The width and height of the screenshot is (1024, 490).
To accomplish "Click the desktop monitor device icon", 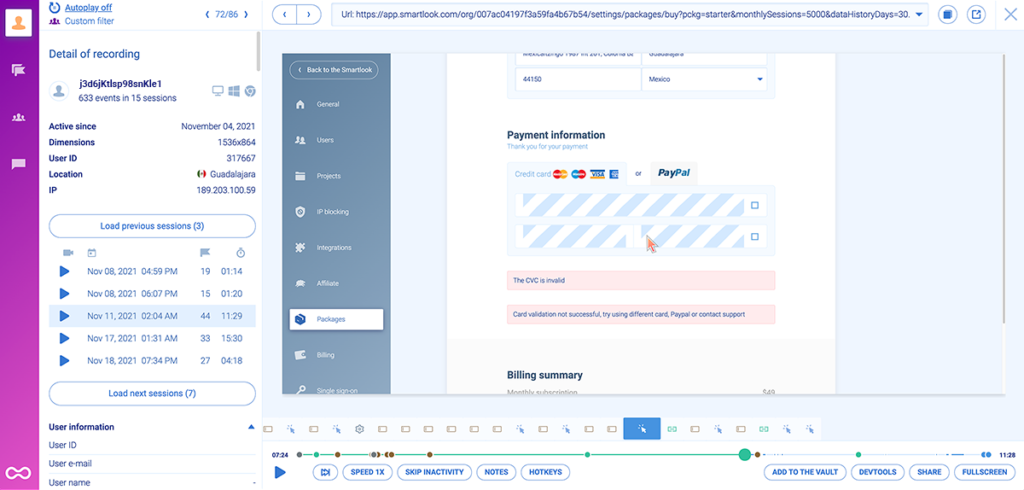I will pos(218,91).
